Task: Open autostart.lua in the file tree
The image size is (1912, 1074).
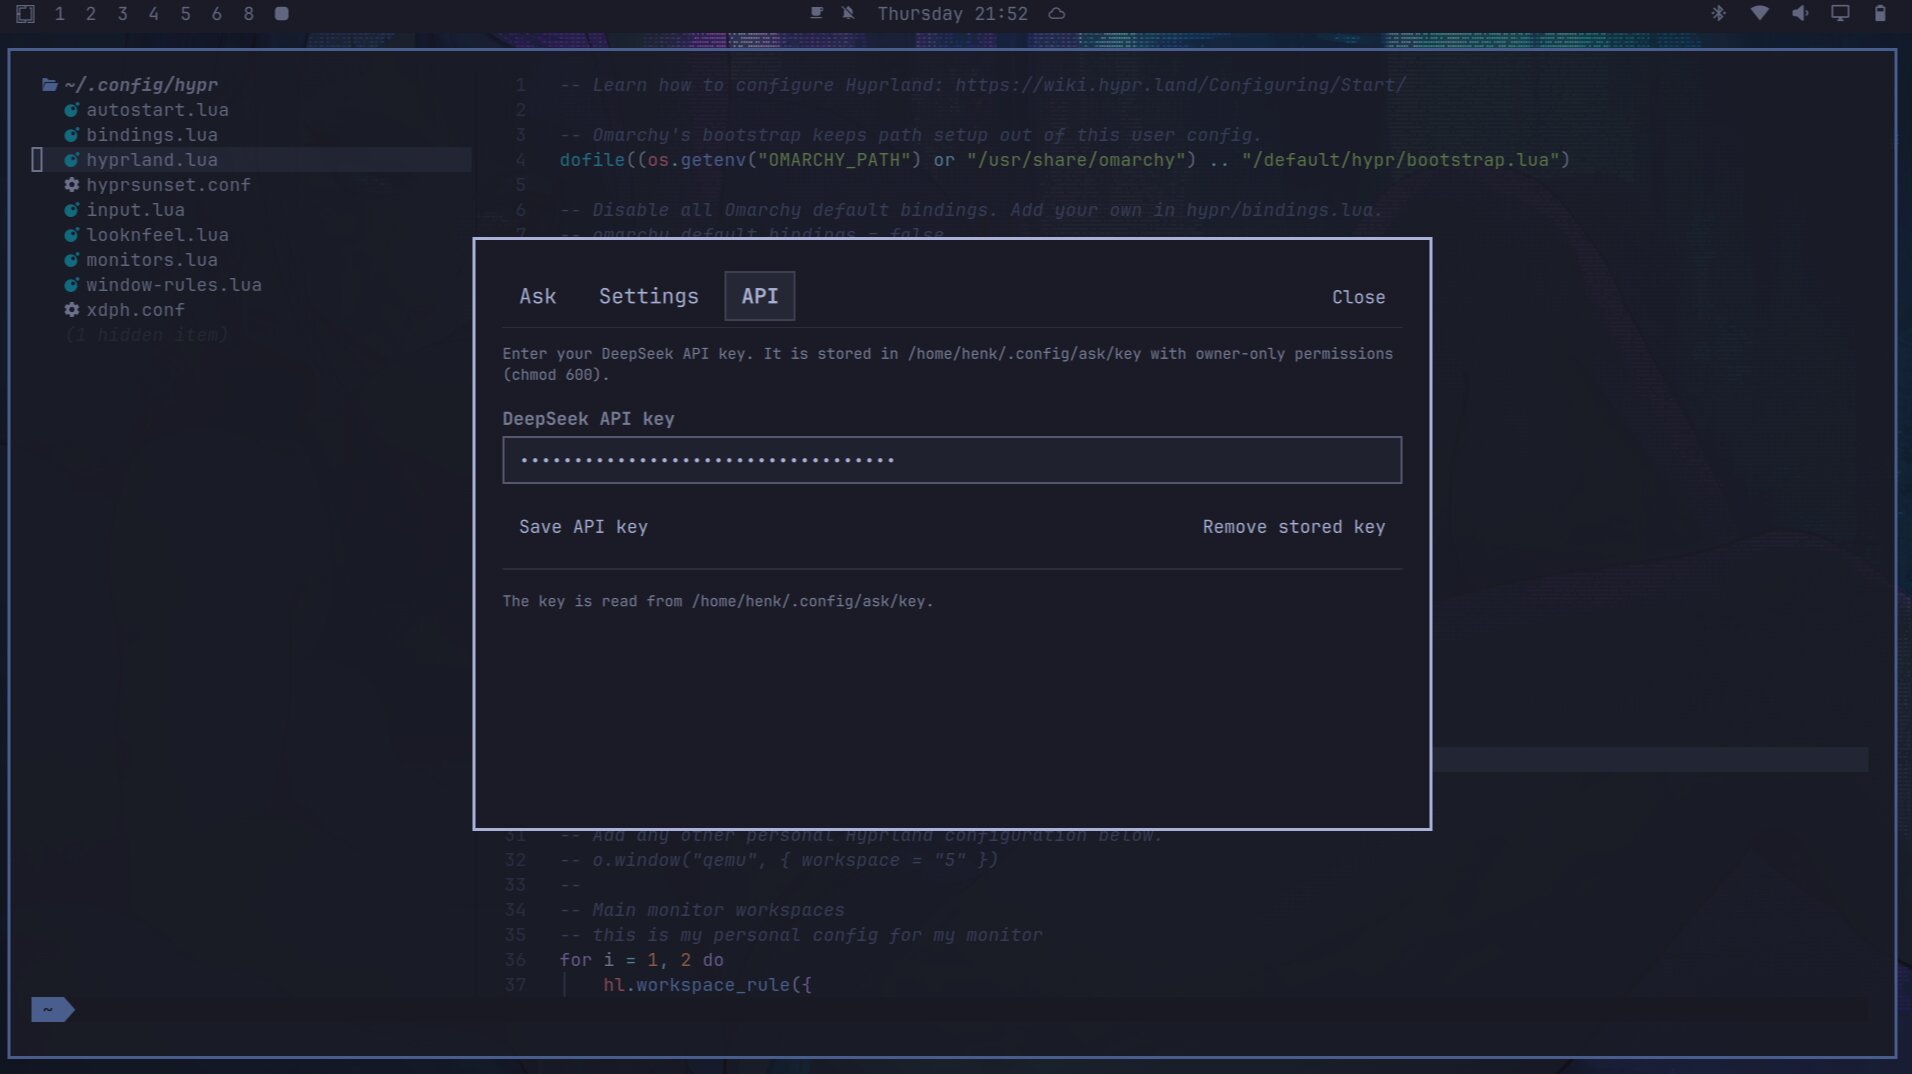Action: coord(157,110)
